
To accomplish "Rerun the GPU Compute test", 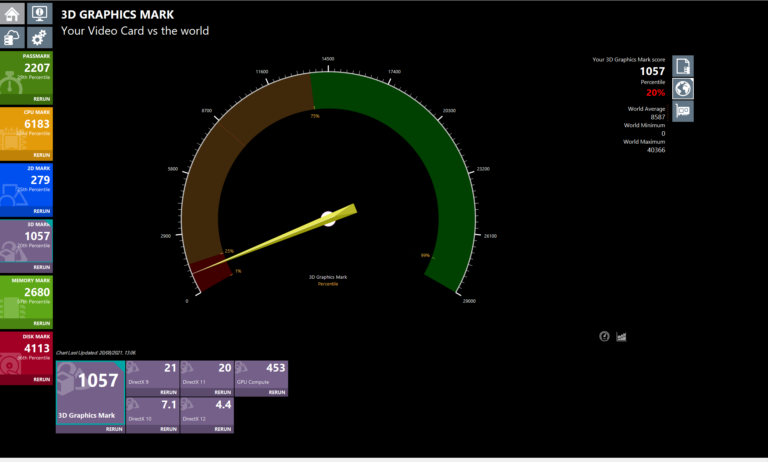I will click(x=277, y=393).
